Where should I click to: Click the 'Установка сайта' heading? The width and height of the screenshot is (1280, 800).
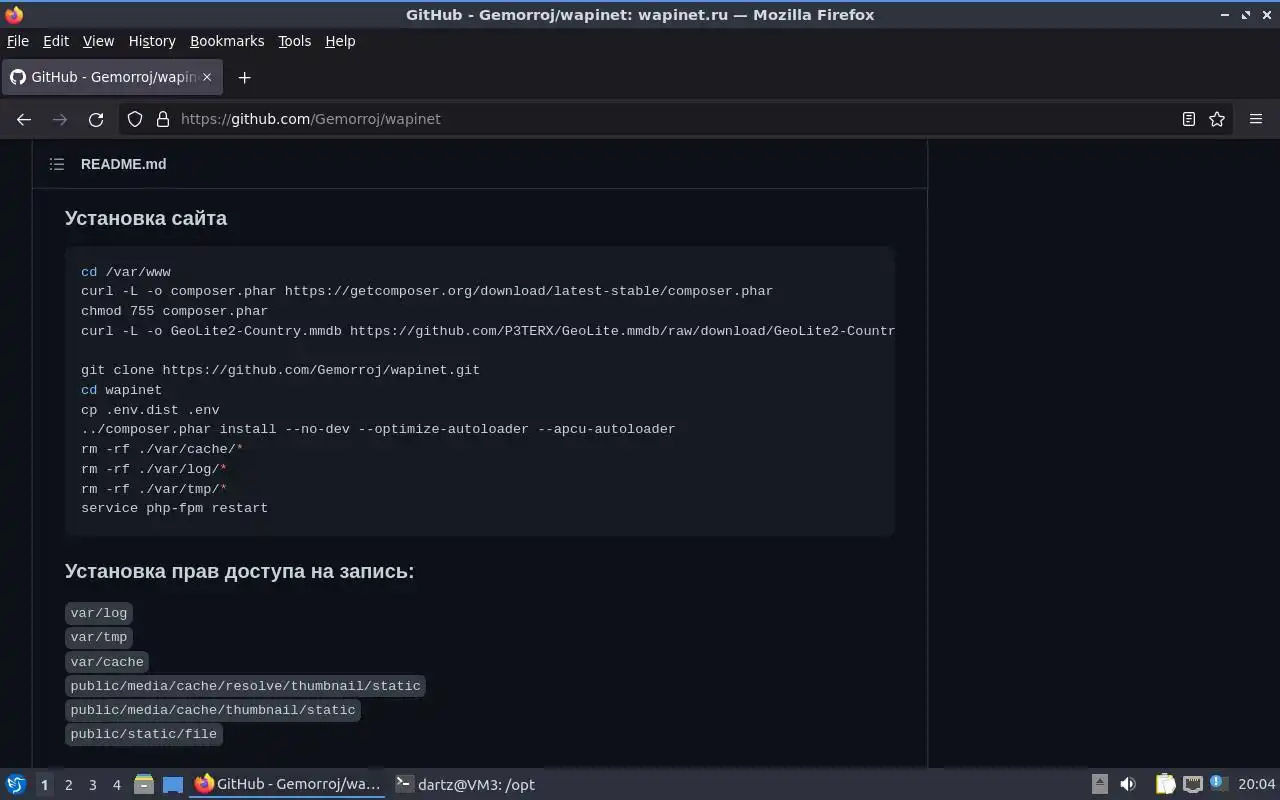tap(146, 218)
